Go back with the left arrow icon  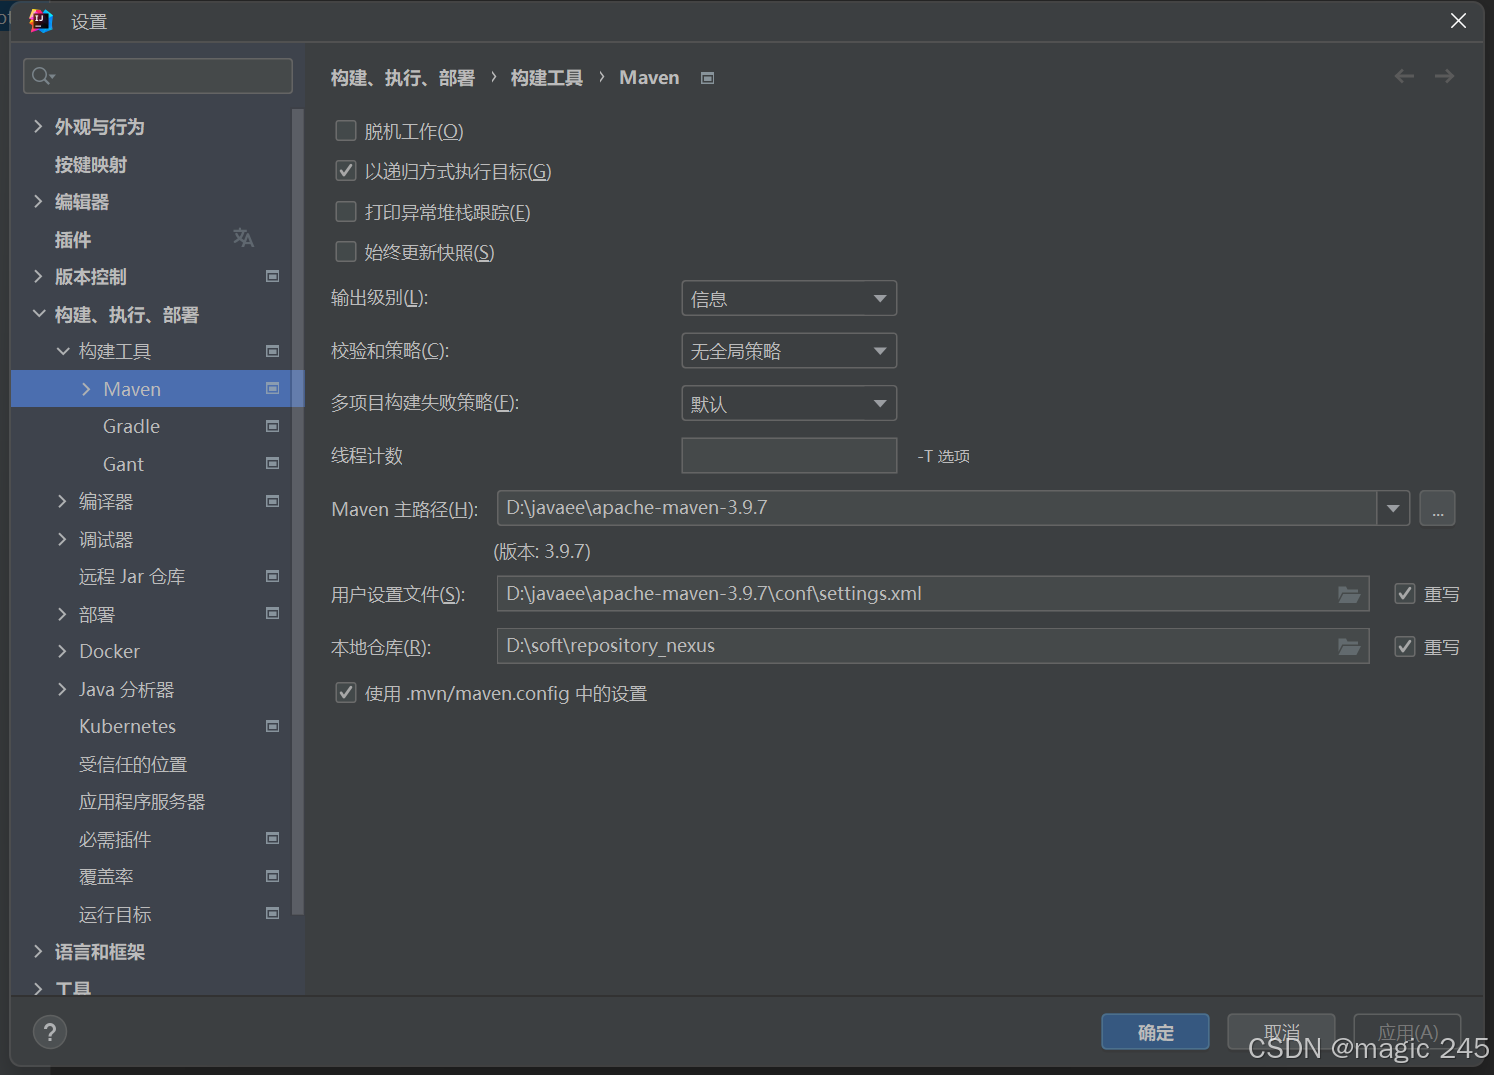[x=1404, y=76]
